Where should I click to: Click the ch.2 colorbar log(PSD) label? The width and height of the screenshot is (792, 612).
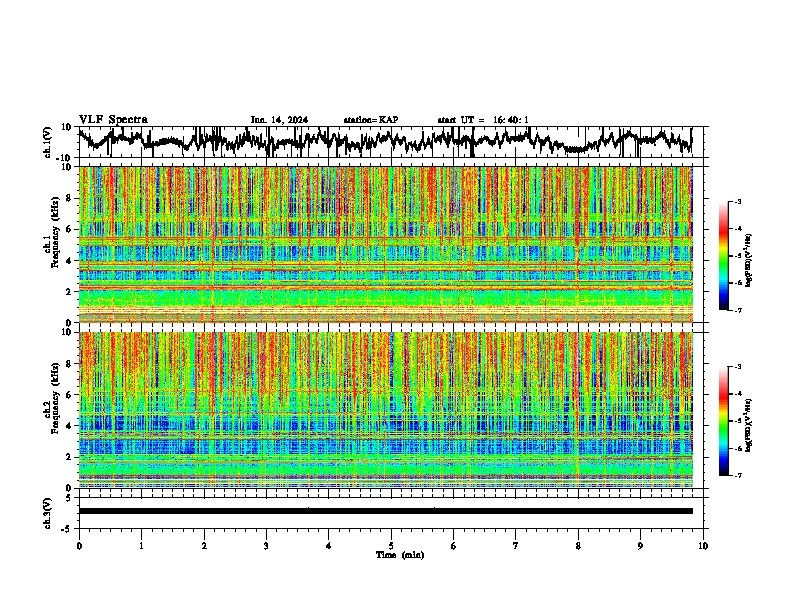[x=748, y=426]
